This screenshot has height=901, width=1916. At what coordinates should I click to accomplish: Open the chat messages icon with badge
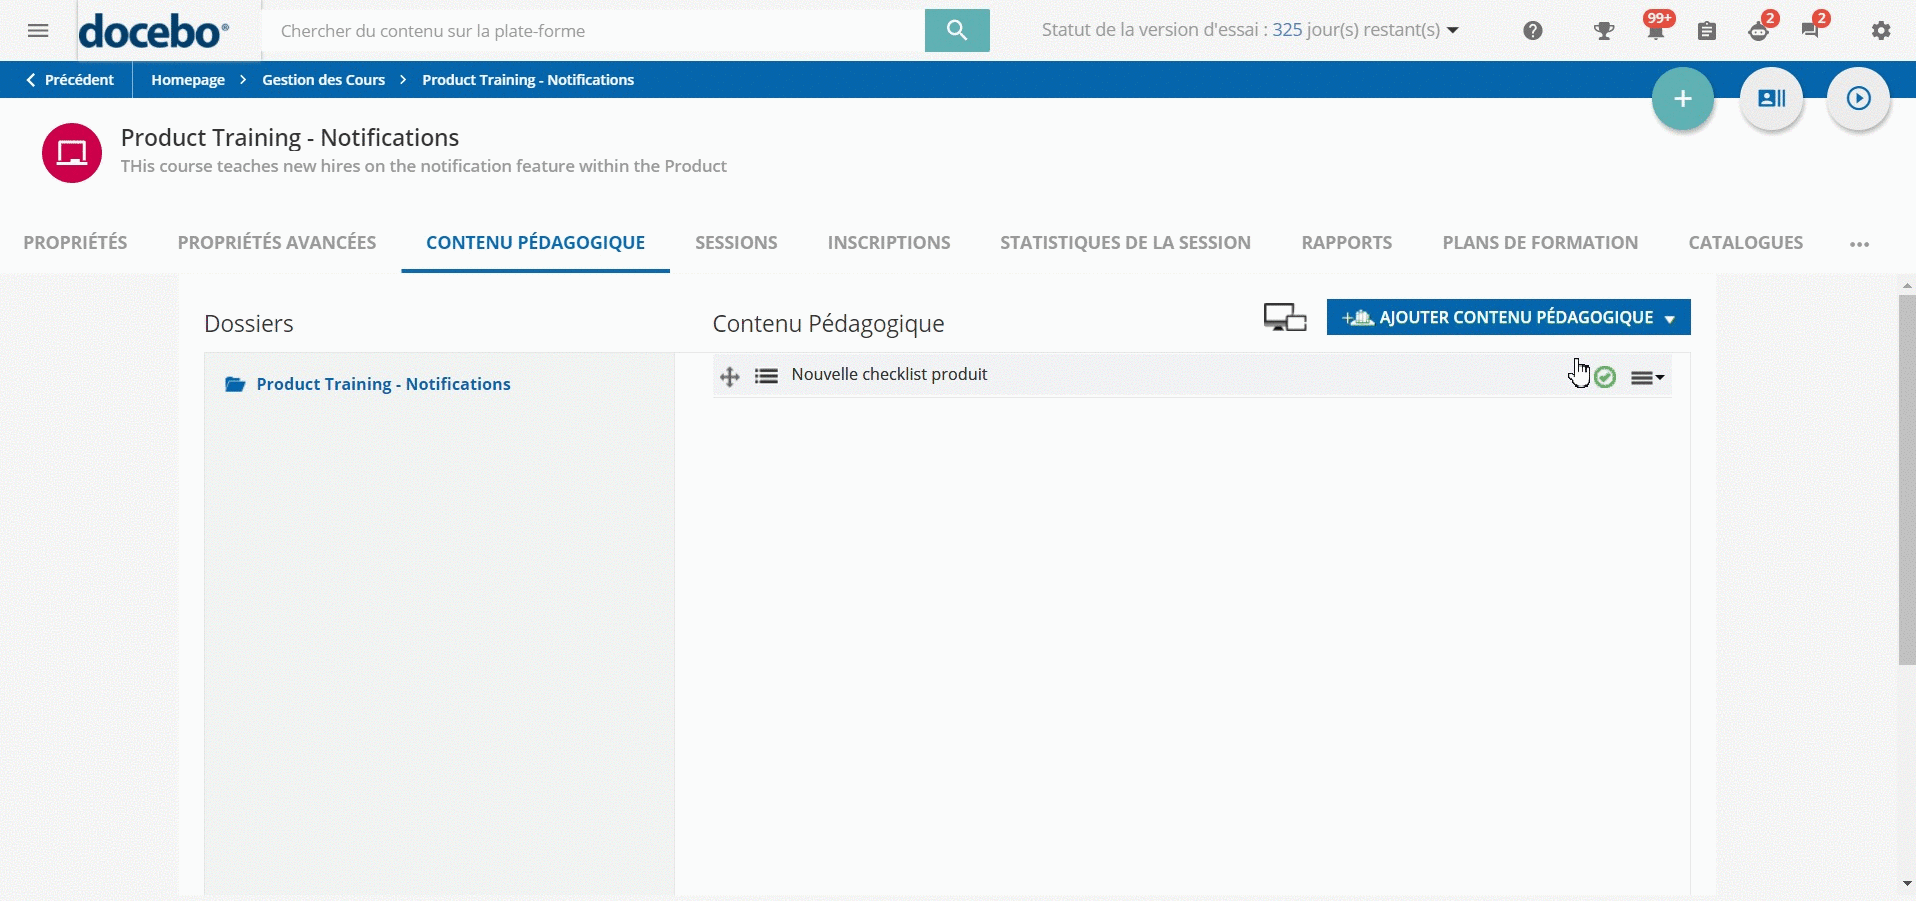click(x=1812, y=28)
